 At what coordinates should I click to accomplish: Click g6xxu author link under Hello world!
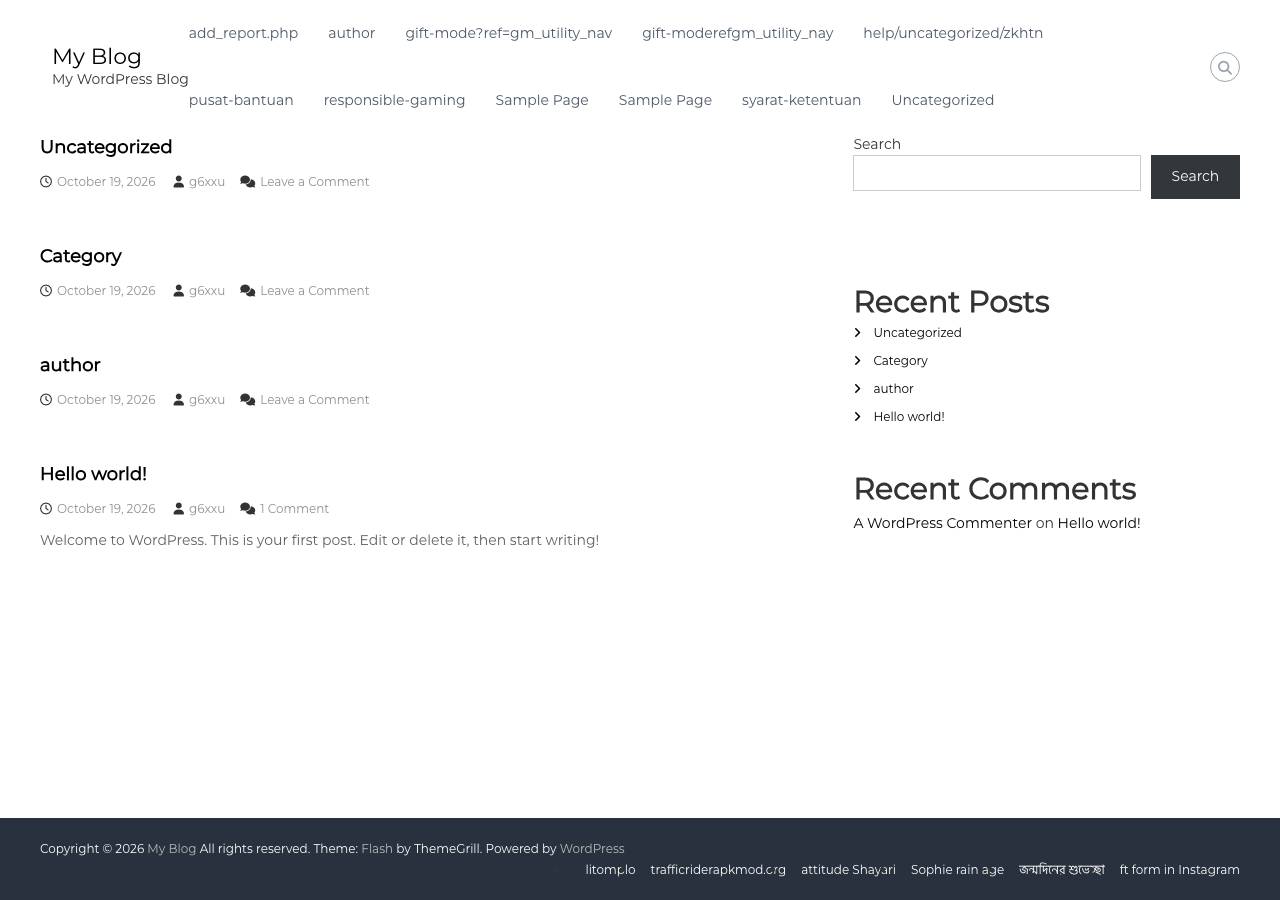tap(207, 509)
